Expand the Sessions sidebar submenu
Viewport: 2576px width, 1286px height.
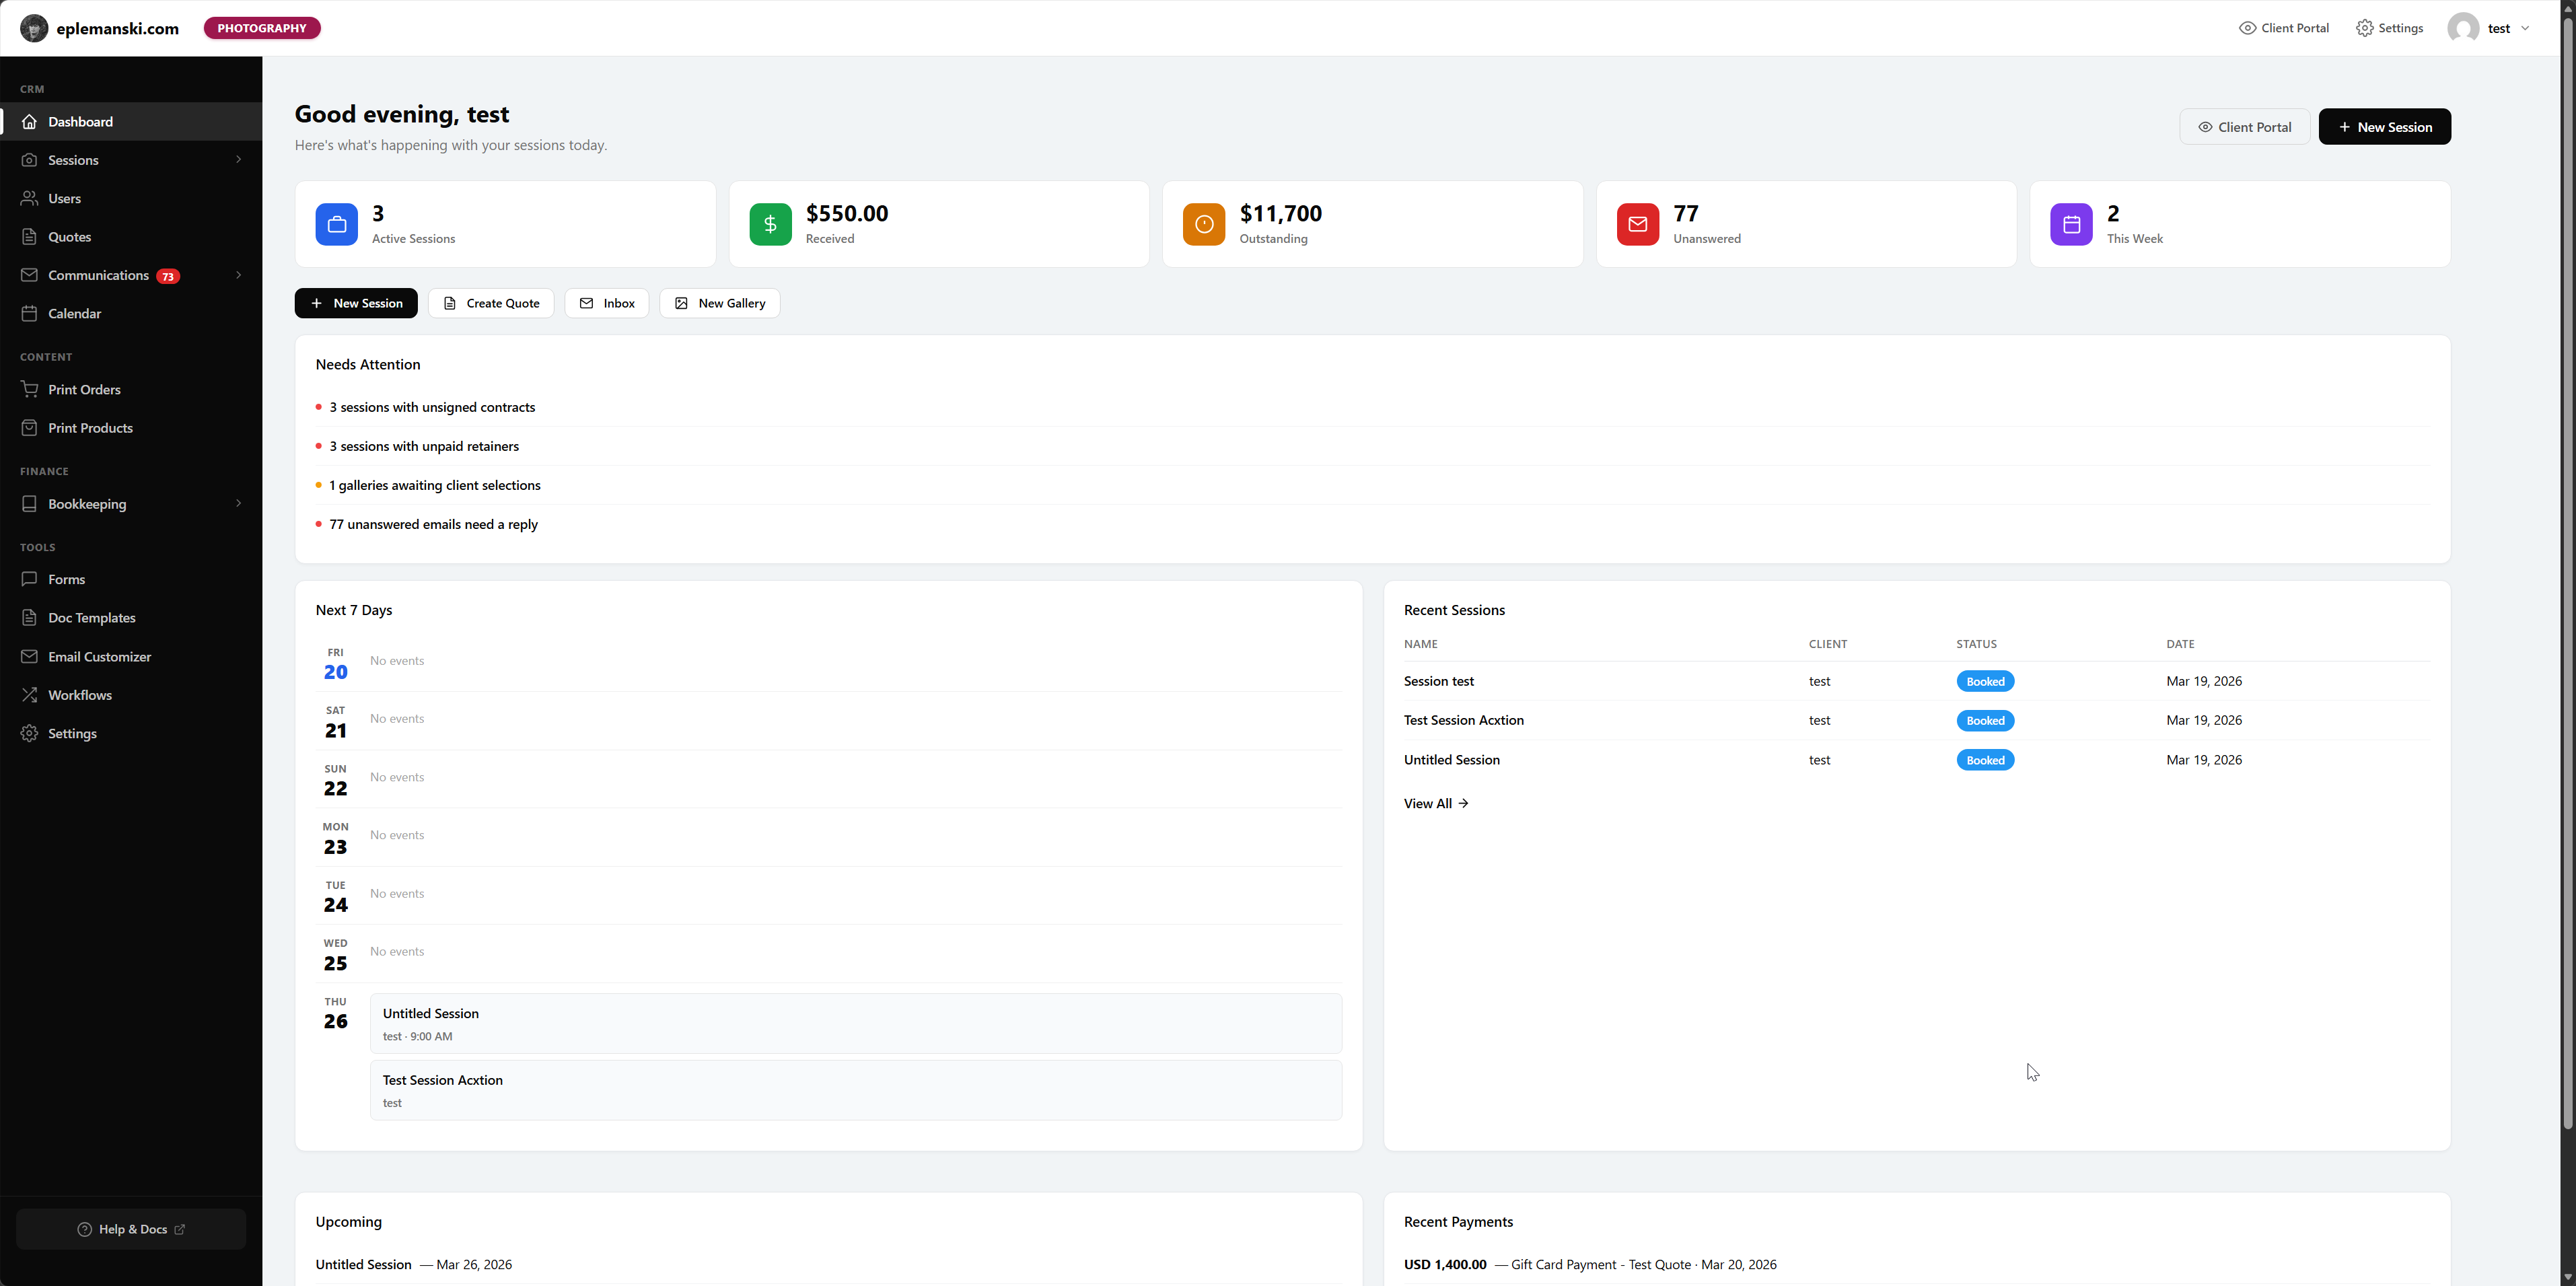click(x=238, y=160)
